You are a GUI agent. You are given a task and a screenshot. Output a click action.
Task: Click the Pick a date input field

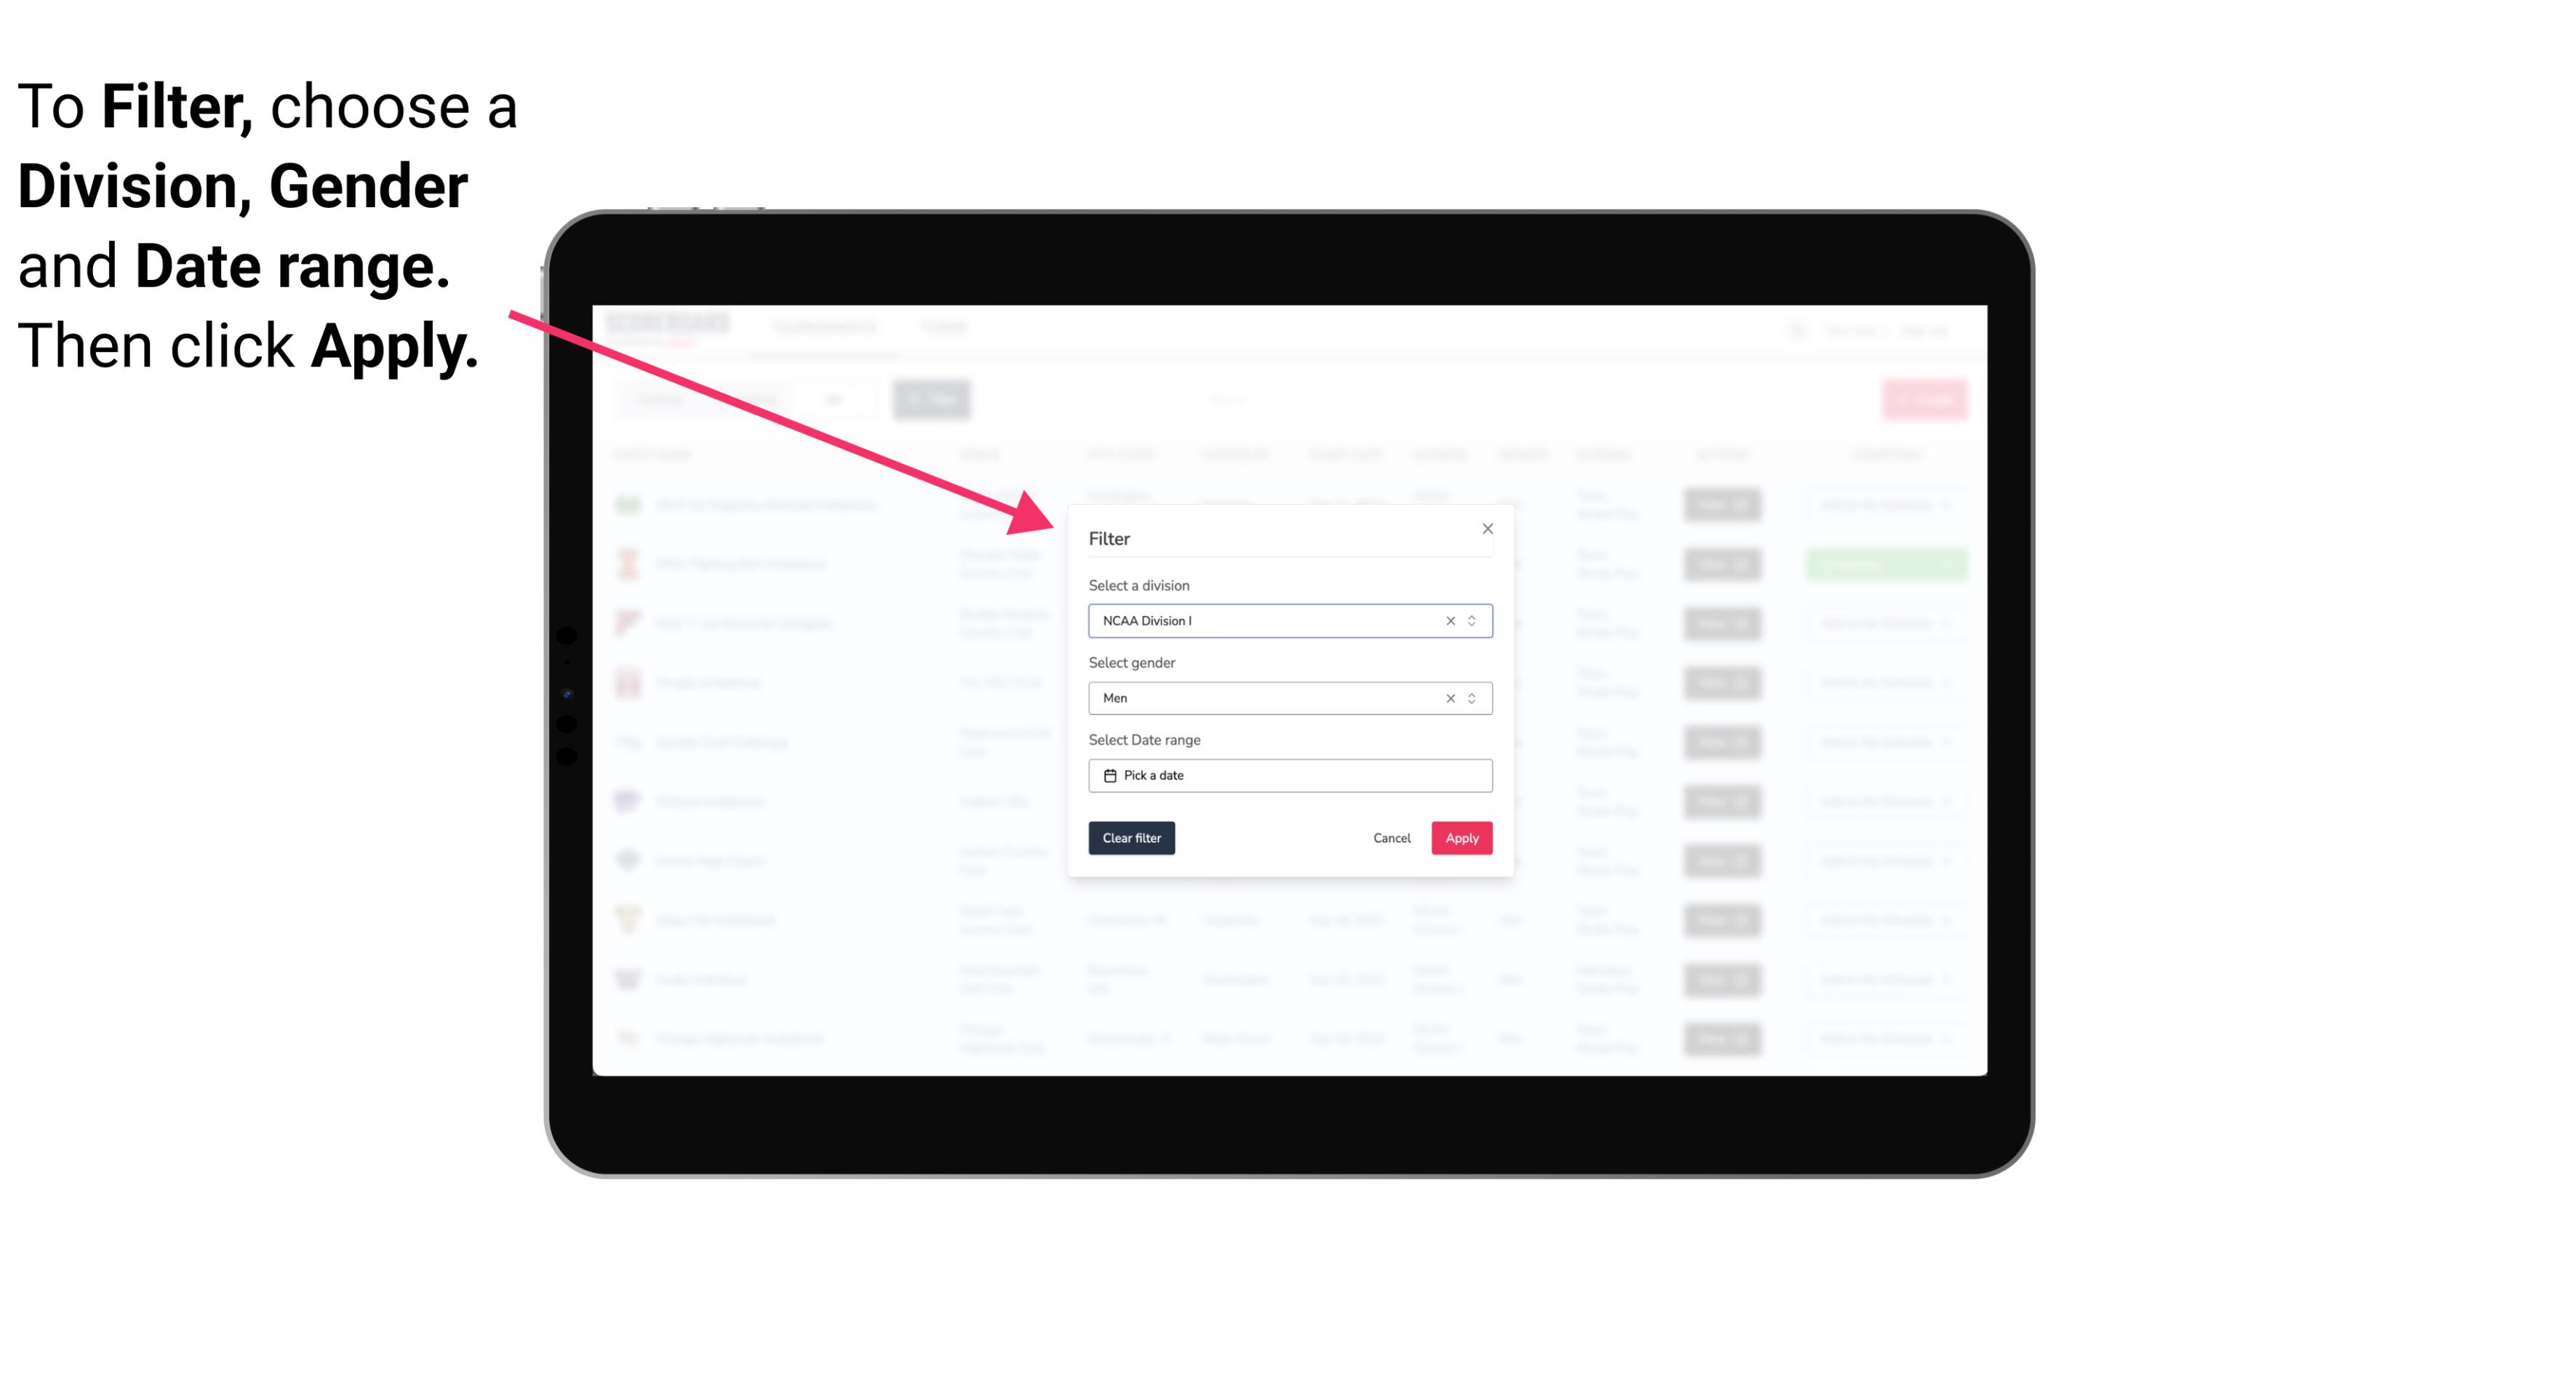[x=1291, y=775]
